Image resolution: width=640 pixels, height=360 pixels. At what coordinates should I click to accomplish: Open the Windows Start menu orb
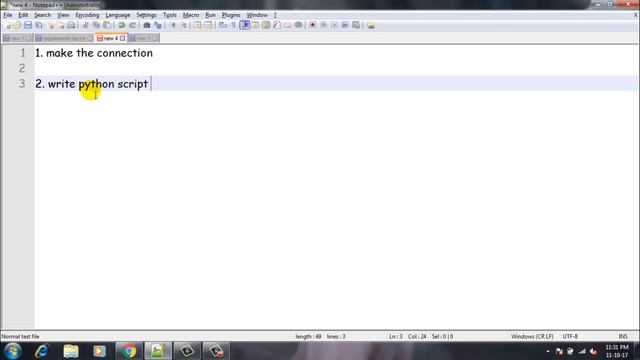tap(13, 351)
